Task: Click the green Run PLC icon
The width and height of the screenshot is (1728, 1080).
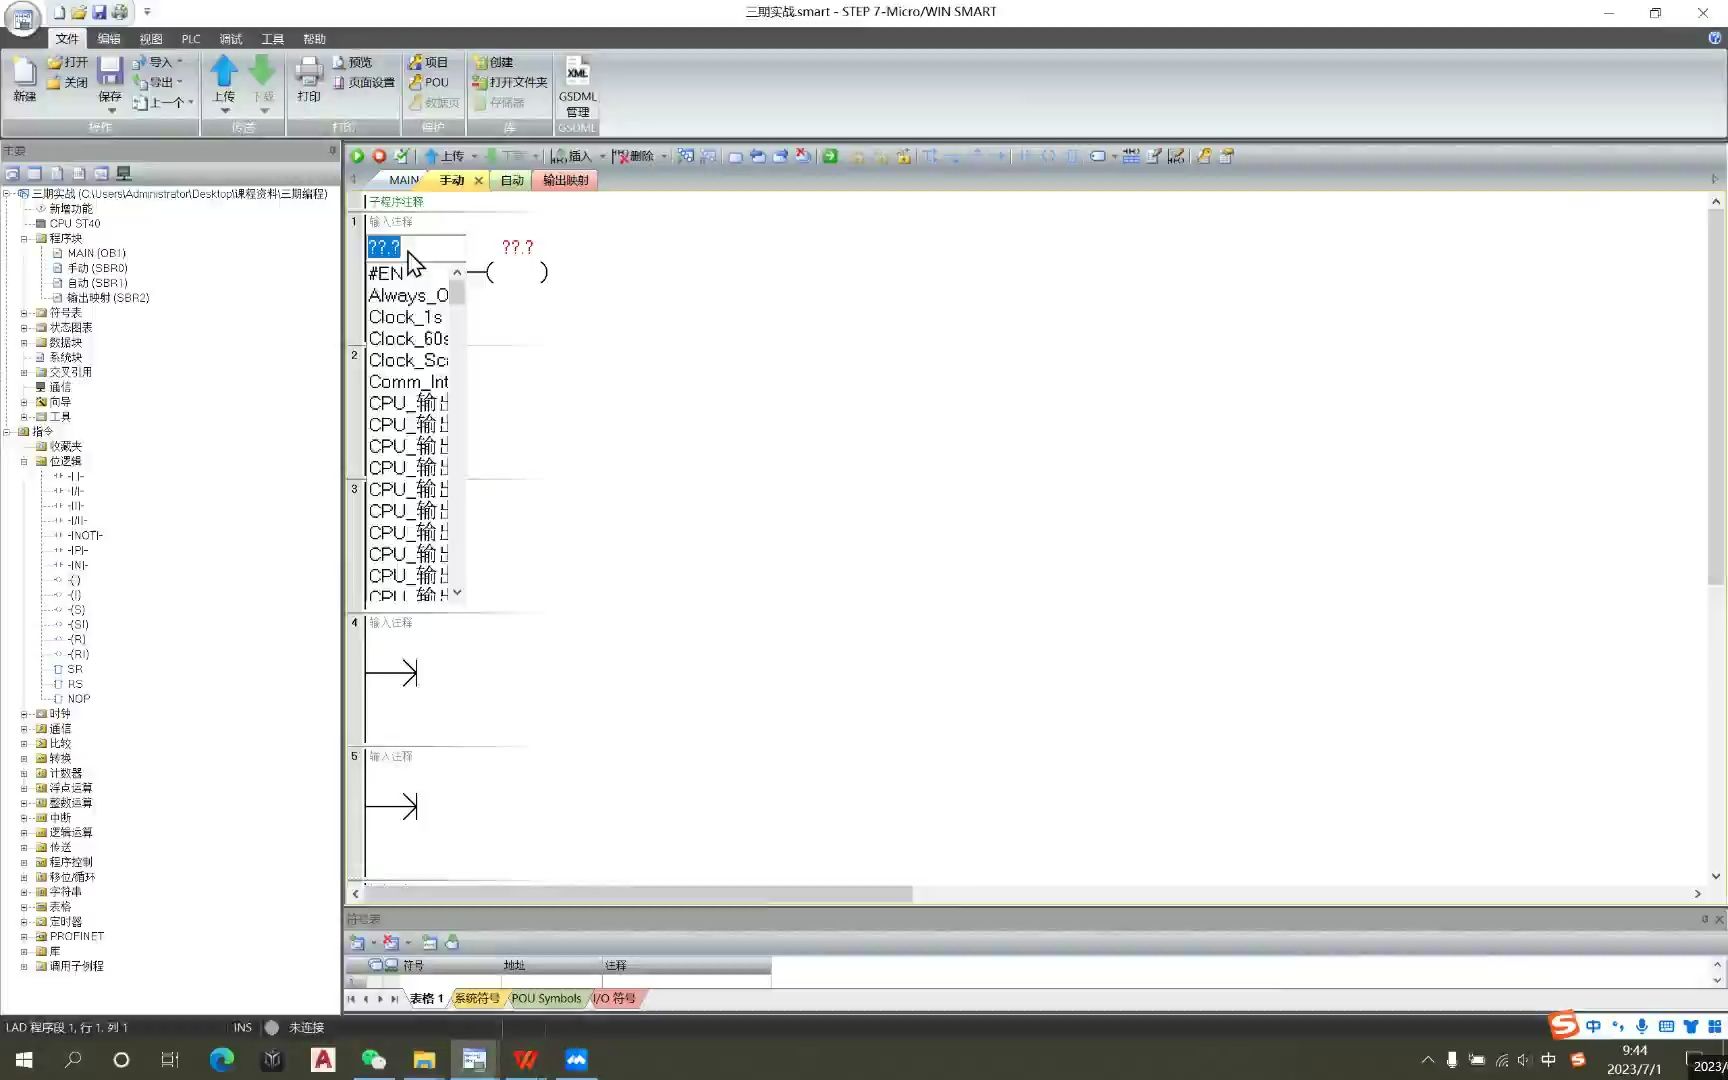Action: pyautogui.click(x=357, y=156)
